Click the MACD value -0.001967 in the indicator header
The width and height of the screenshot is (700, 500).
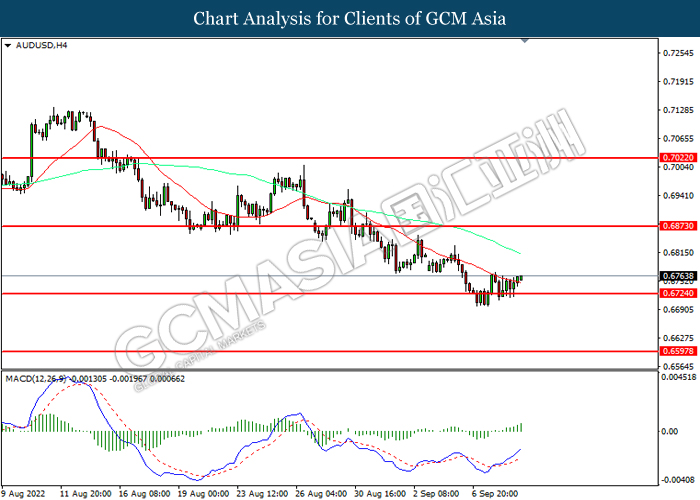[x=128, y=379]
